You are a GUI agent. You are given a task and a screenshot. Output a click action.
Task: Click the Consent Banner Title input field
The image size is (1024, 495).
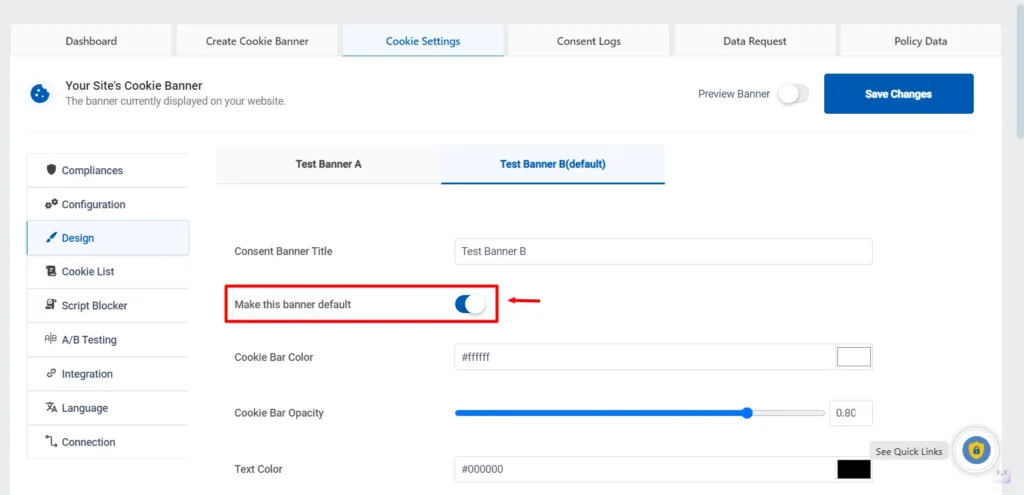(x=663, y=252)
